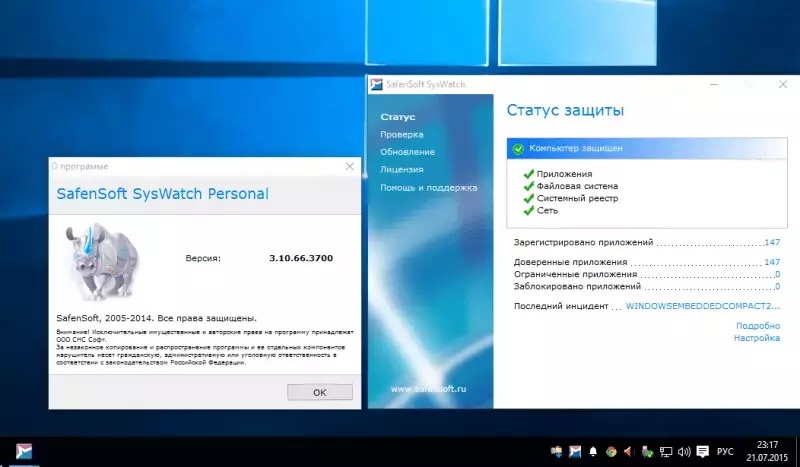
Task: Open the network status tray icon
Action: tap(665, 452)
